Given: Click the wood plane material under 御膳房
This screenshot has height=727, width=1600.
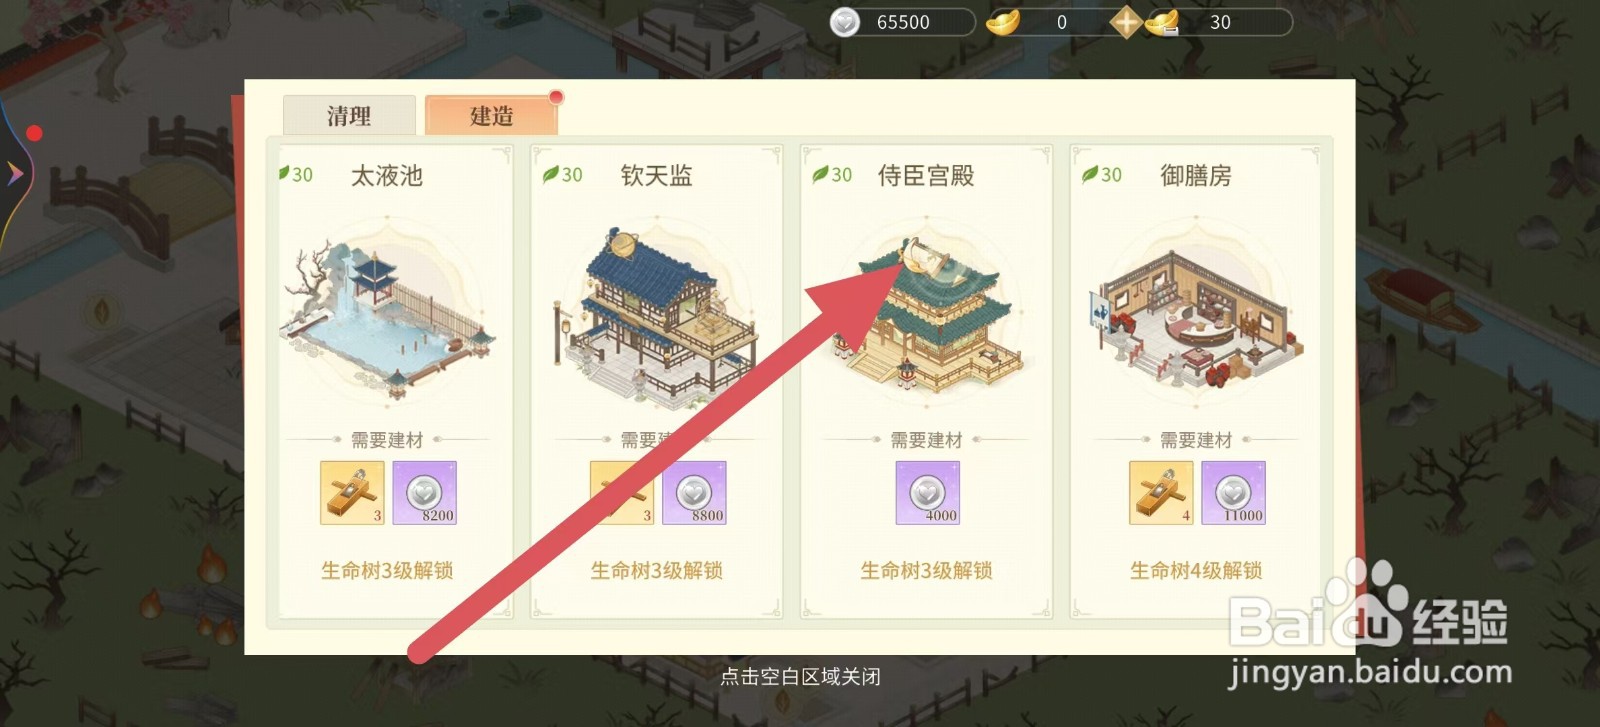Looking at the screenshot, I should (x=1161, y=493).
